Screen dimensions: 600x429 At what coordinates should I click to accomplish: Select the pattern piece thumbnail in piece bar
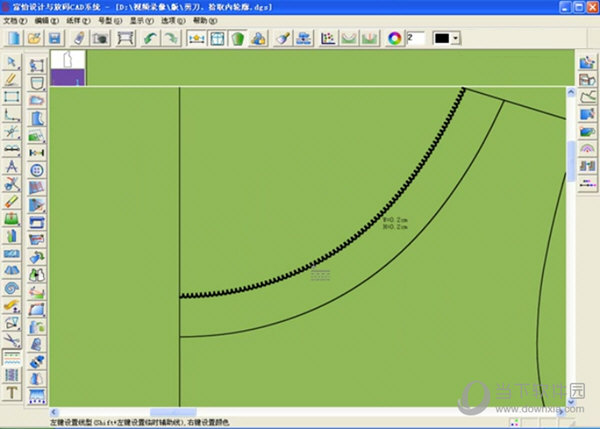[x=66, y=66]
